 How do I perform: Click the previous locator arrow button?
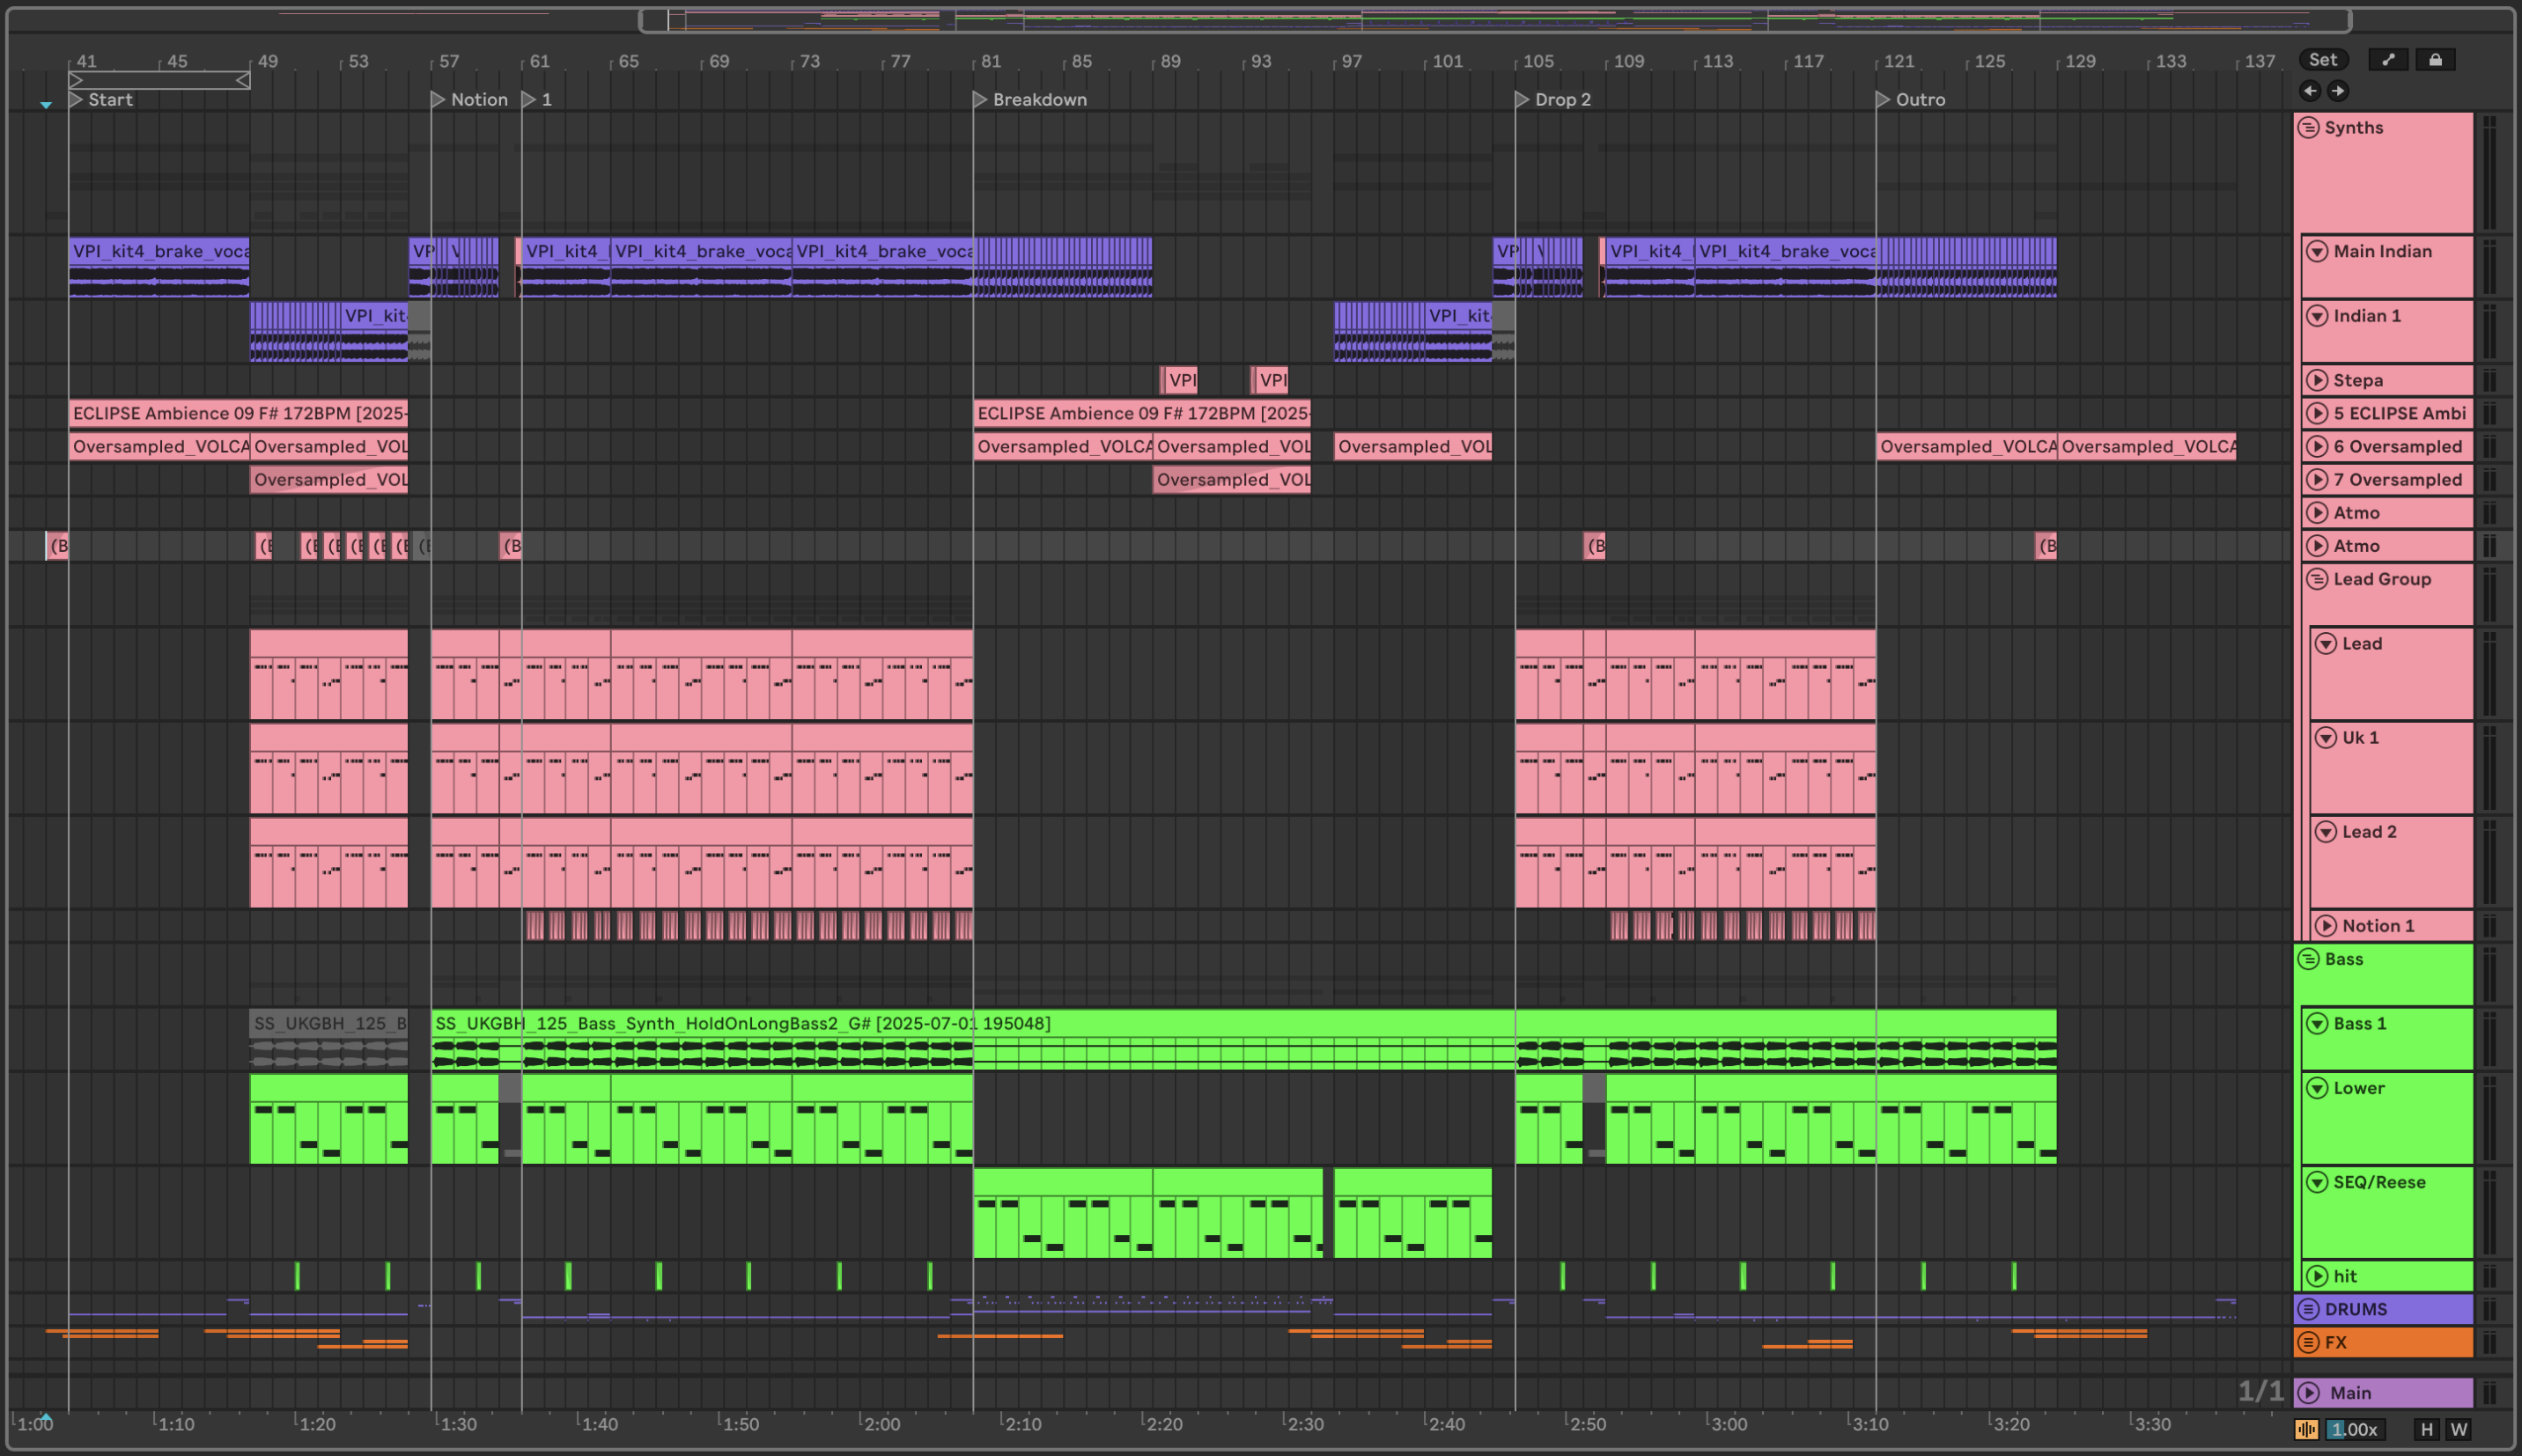coord(2310,91)
